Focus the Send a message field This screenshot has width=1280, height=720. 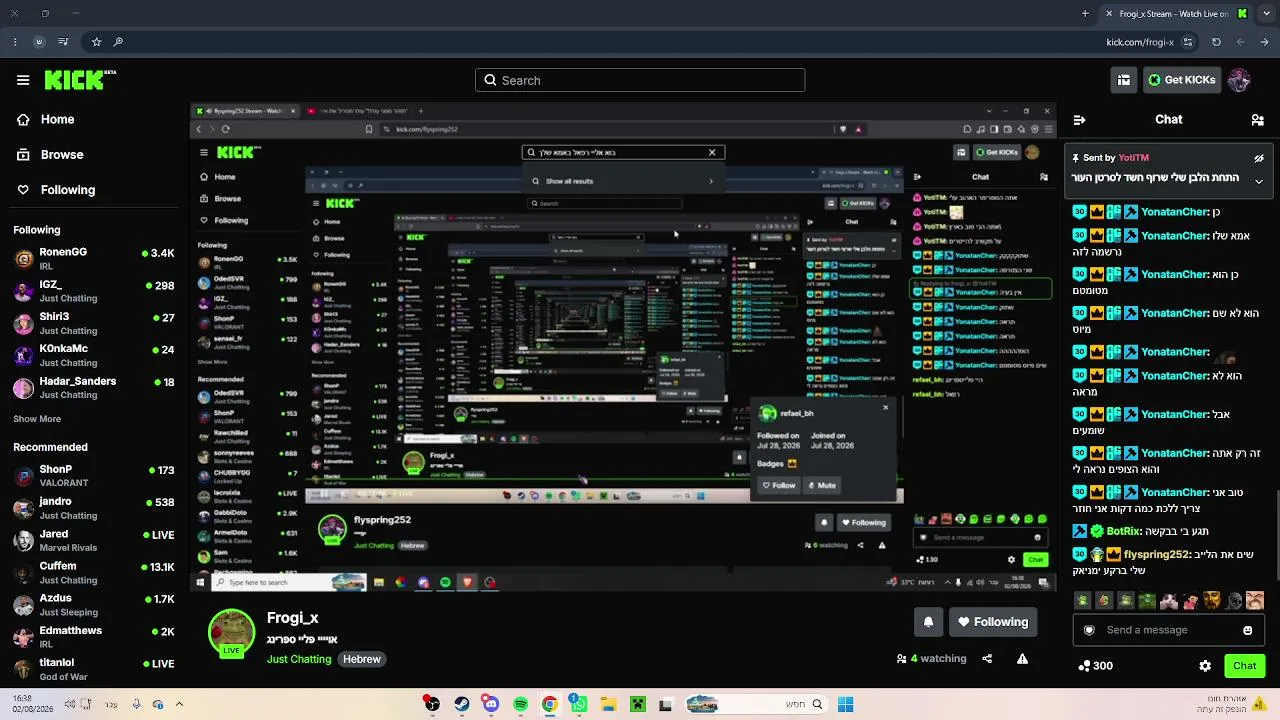tap(1168, 630)
